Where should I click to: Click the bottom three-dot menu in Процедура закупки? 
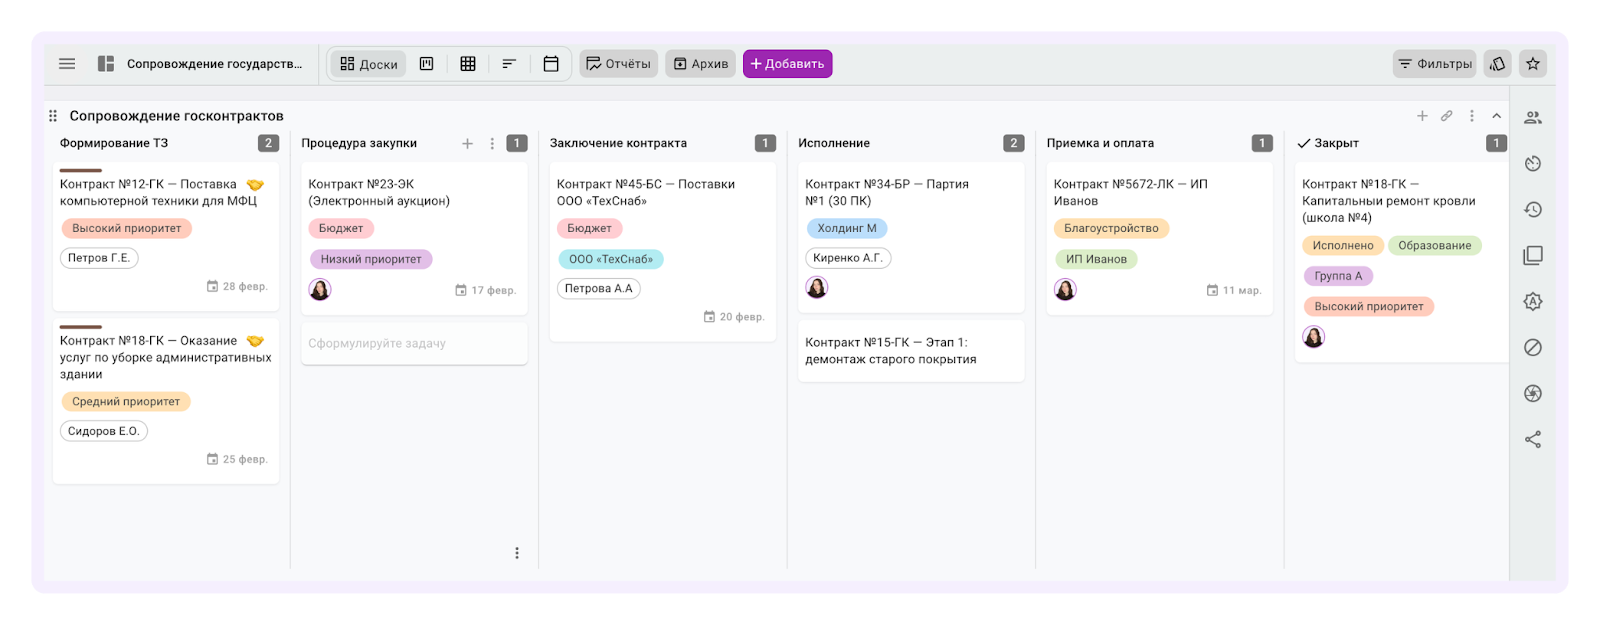[x=517, y=553]
